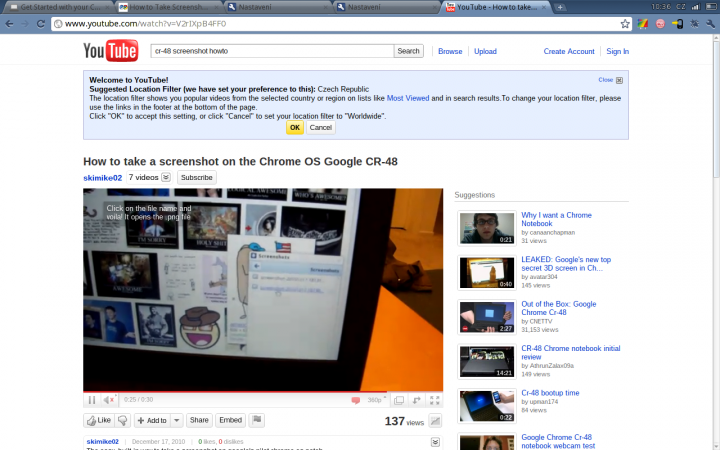The image size is (720, 450).
Task: Subscribe to skimike02's channel
Action: tap(197, 177)
